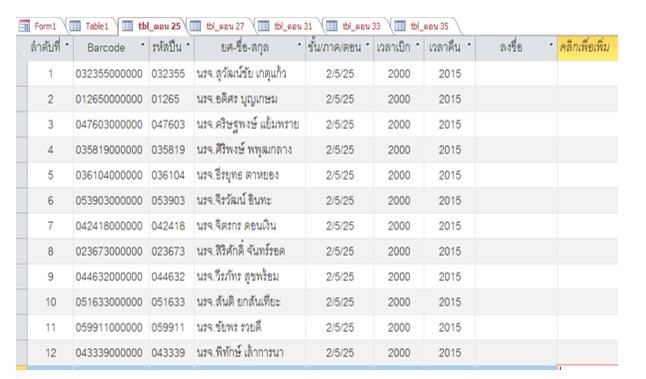Select row 6 using its record selector
Viewport: 646px width, 379px height.
22,201
